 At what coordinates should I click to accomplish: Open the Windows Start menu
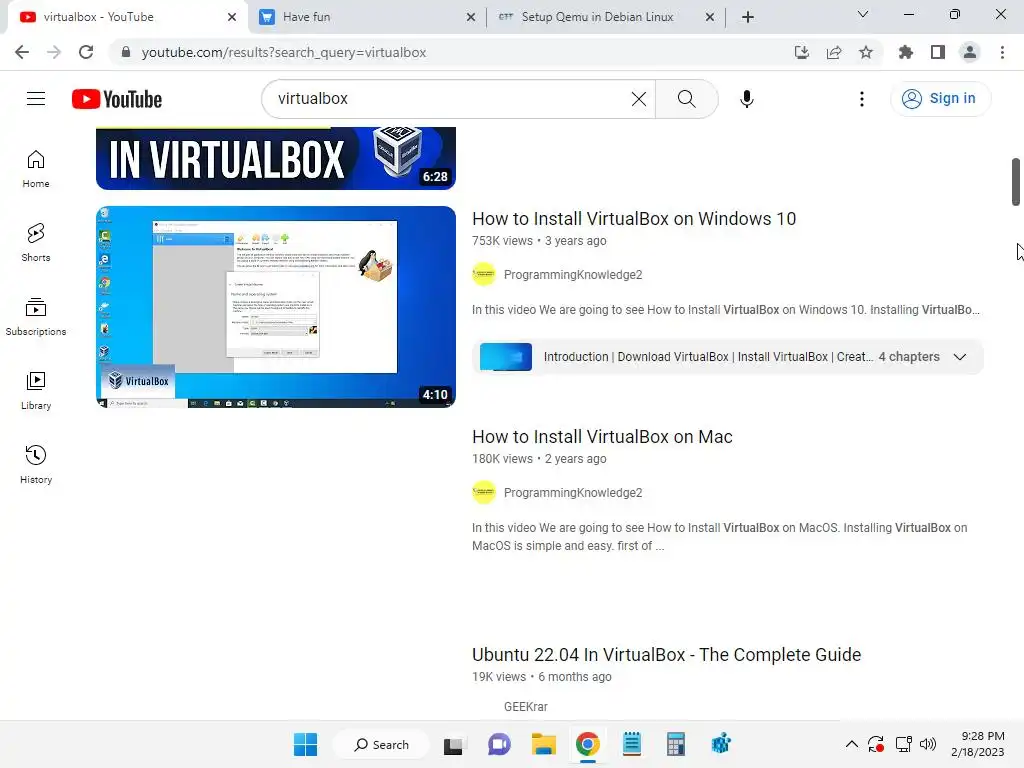(305, 744)
